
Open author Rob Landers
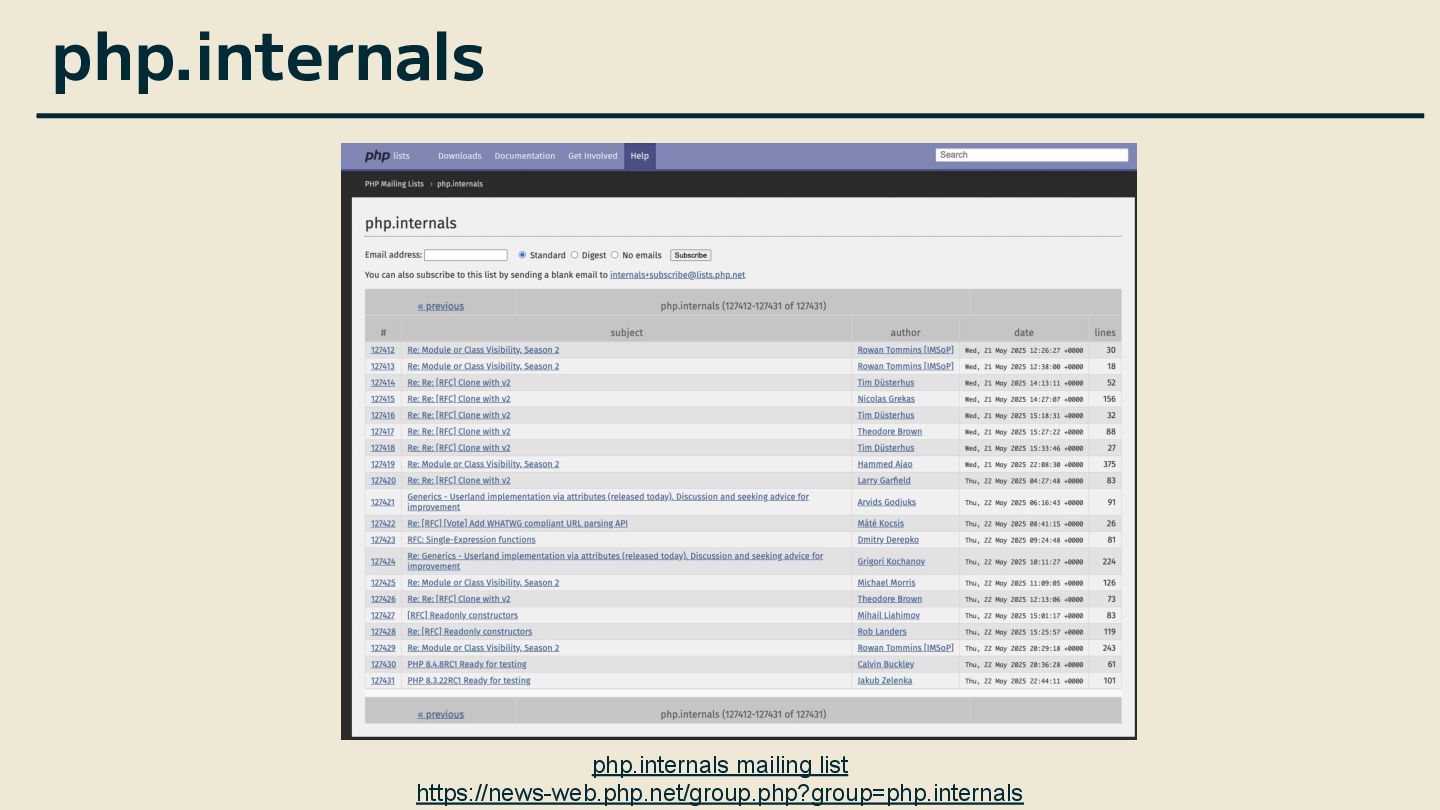(881, 631)
